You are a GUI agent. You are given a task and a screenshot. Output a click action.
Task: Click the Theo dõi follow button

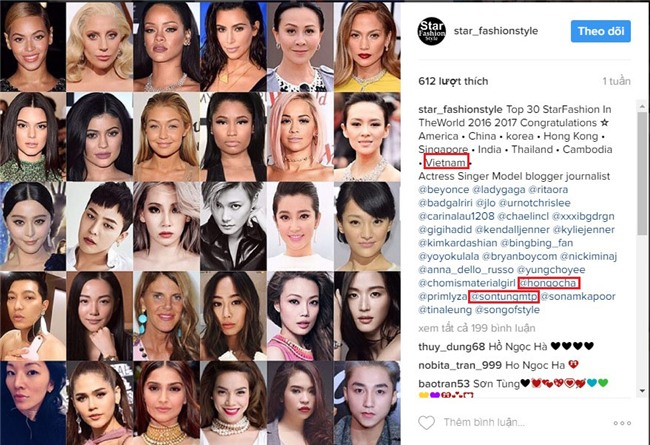[601, 31]
